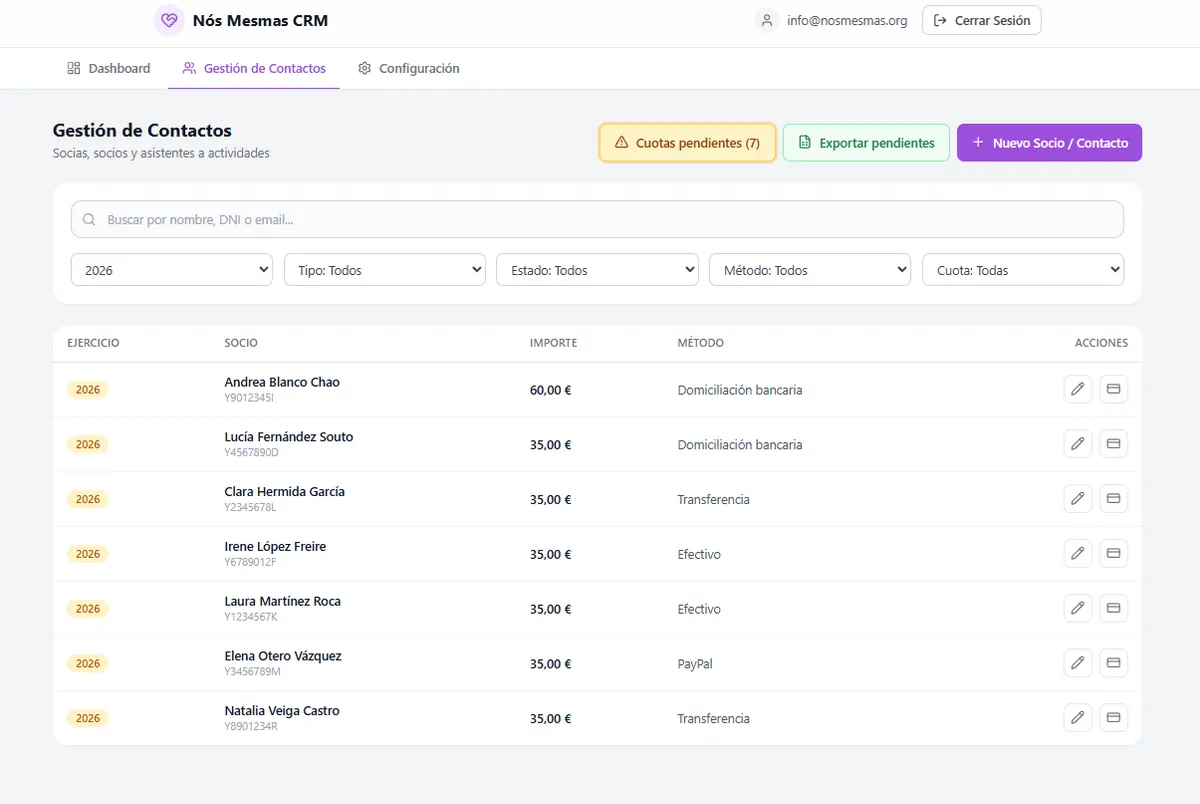Image resolution: width=1200 pixels, height=804 pixels.
Task: Open the Estado: Todos dropdown
Action: [x=597, y=270]
